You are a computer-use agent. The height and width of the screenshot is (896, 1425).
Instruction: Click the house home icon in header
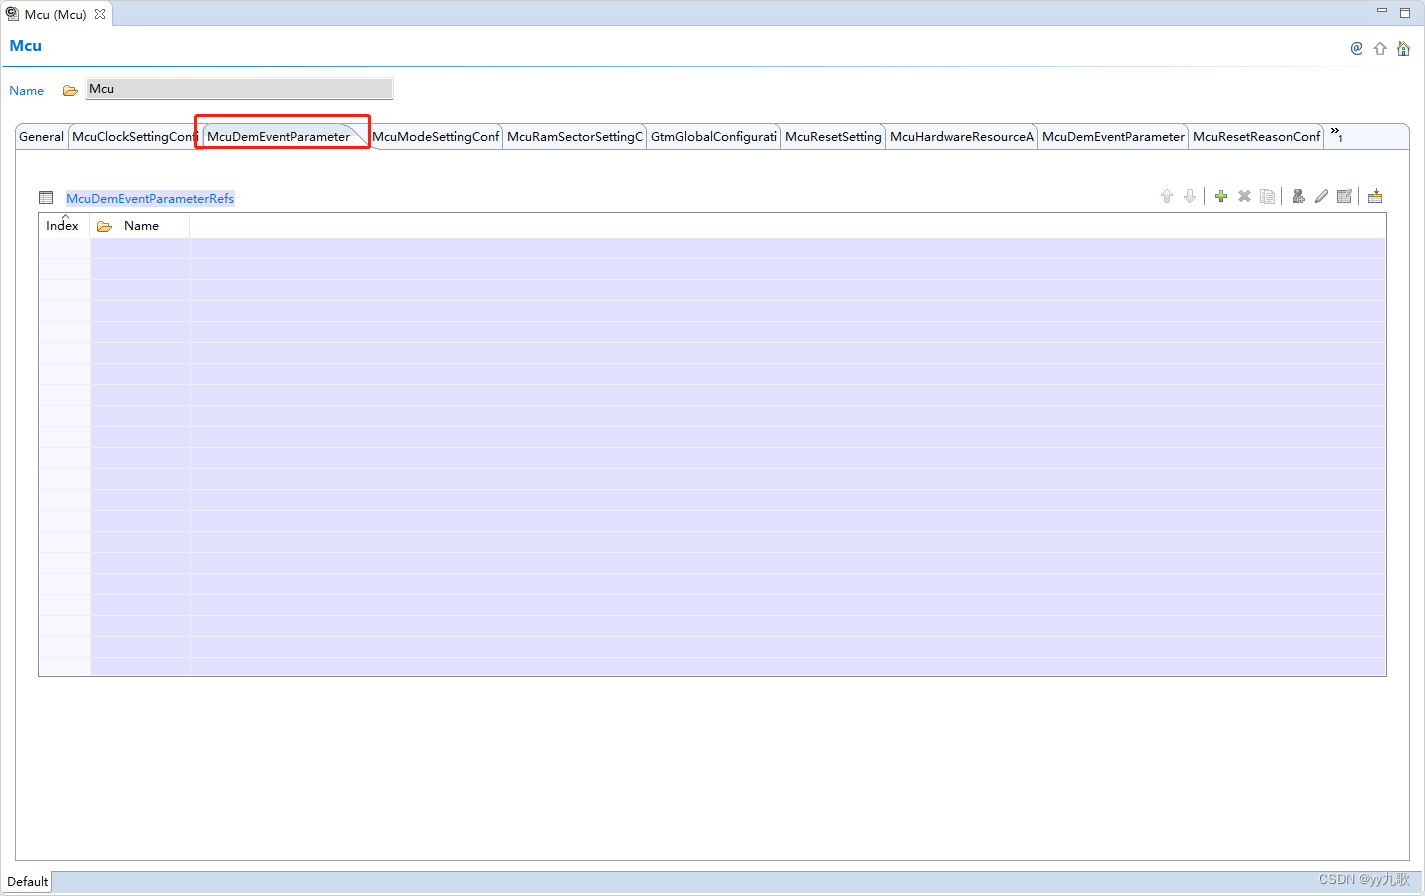point(1403,48)
